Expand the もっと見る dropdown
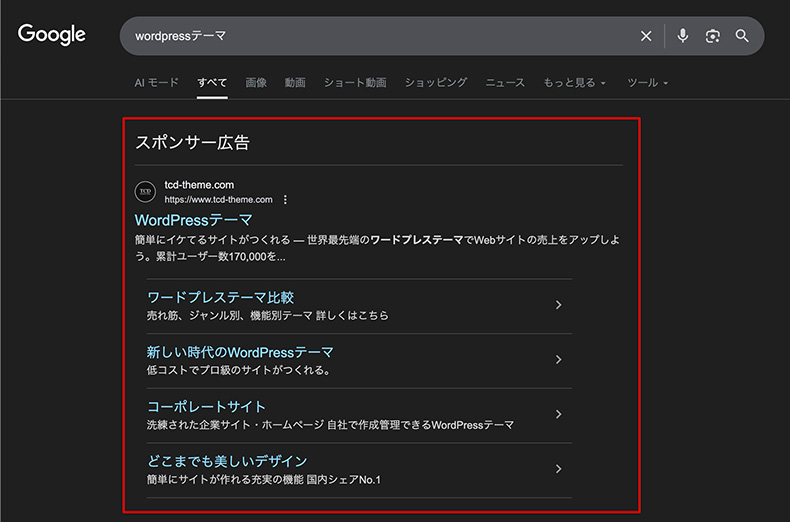The height and width of the screenshot is (522, 790). coord(574,83)
